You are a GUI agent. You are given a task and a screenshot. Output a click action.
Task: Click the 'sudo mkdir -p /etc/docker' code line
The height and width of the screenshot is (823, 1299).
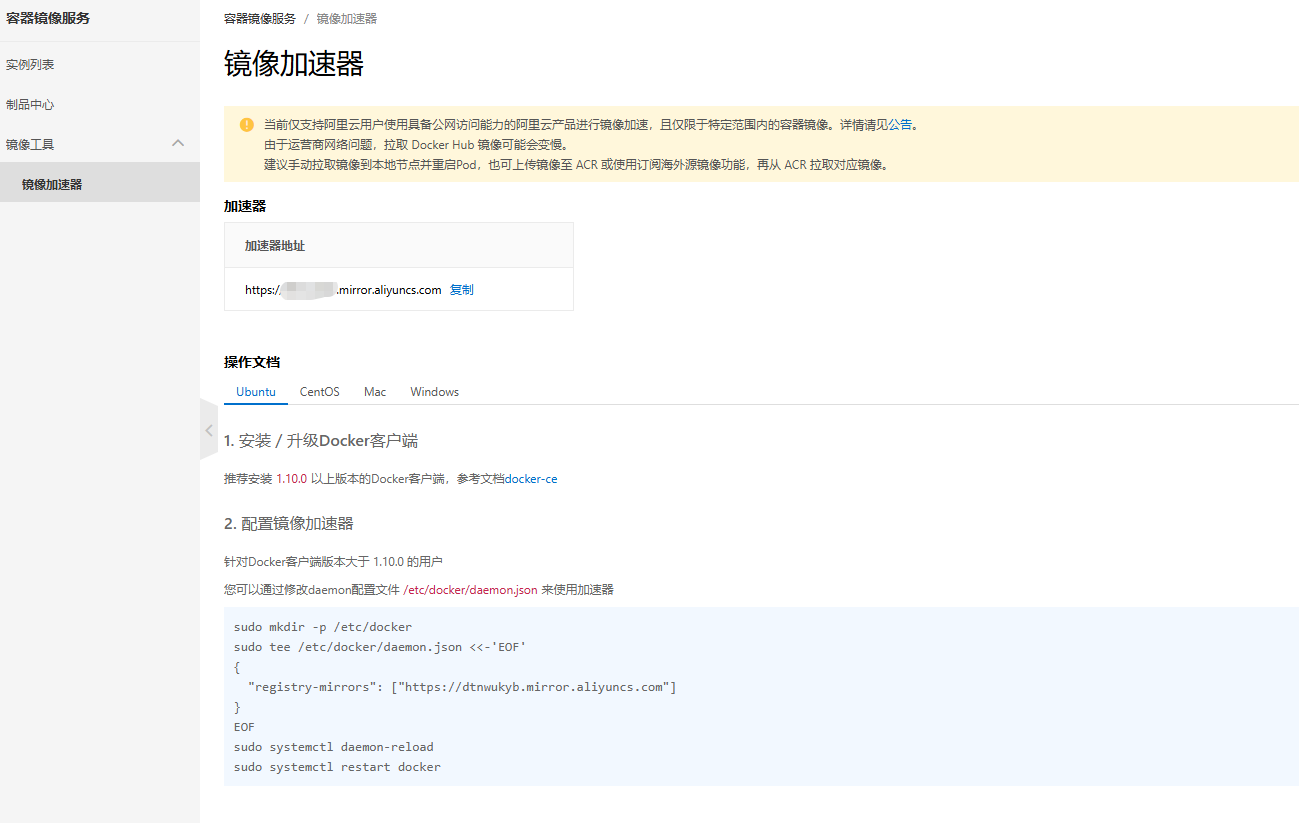(323, 627)
